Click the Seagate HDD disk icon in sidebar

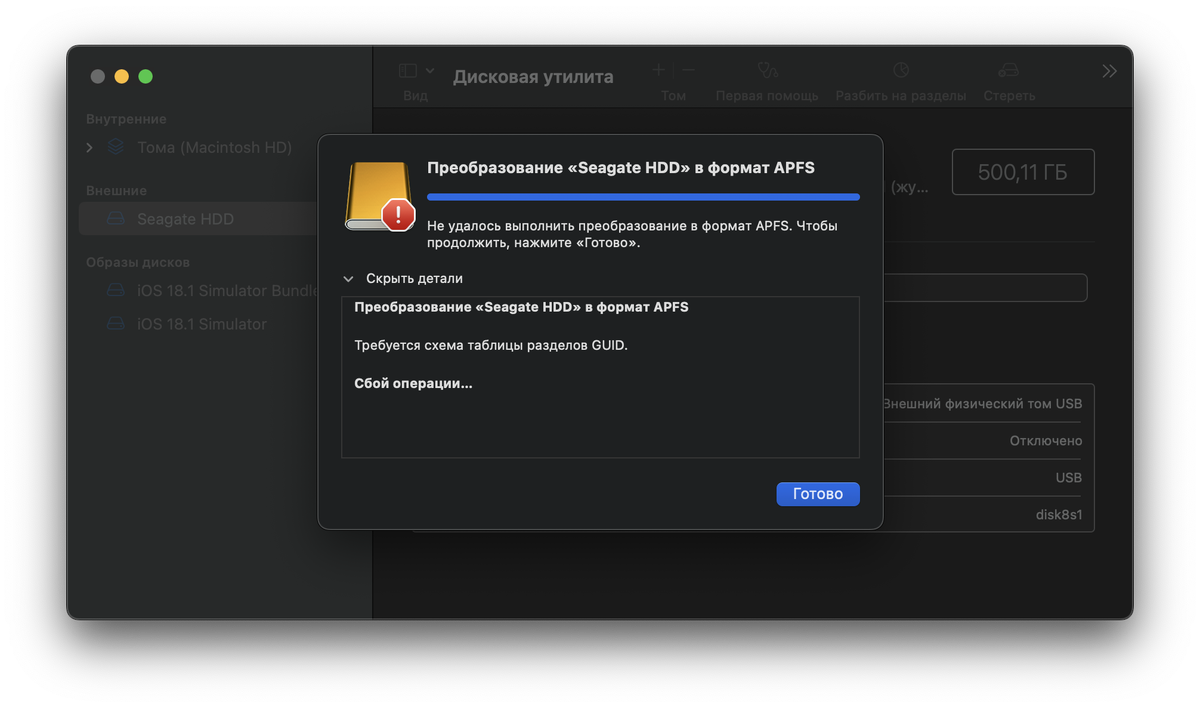tap(116, 219)
